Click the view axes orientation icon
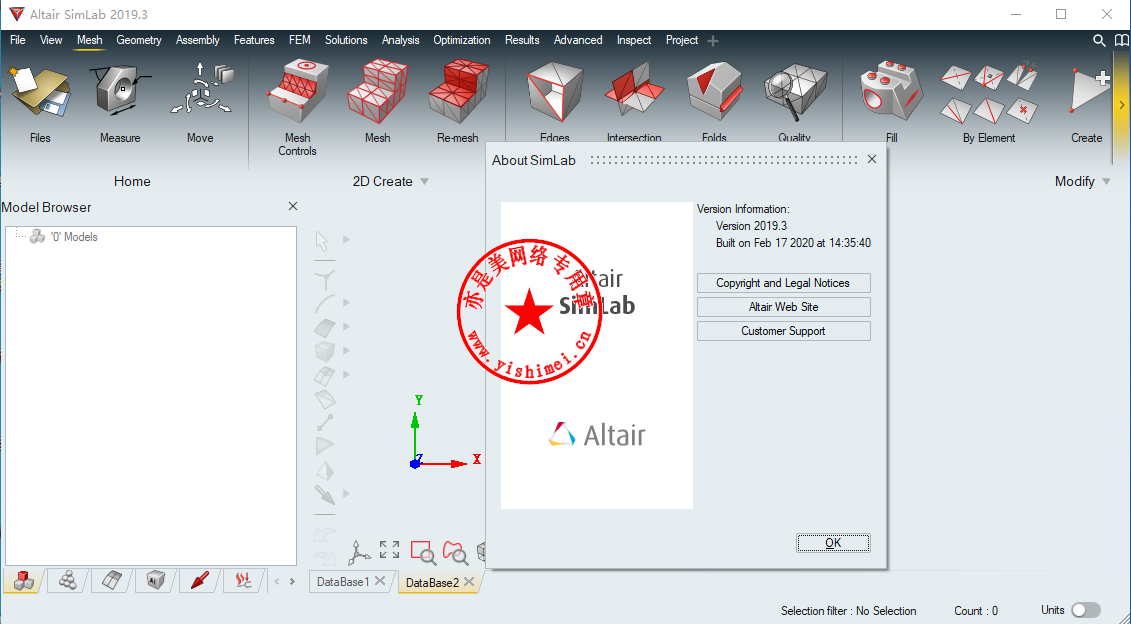 click(358, 553)
